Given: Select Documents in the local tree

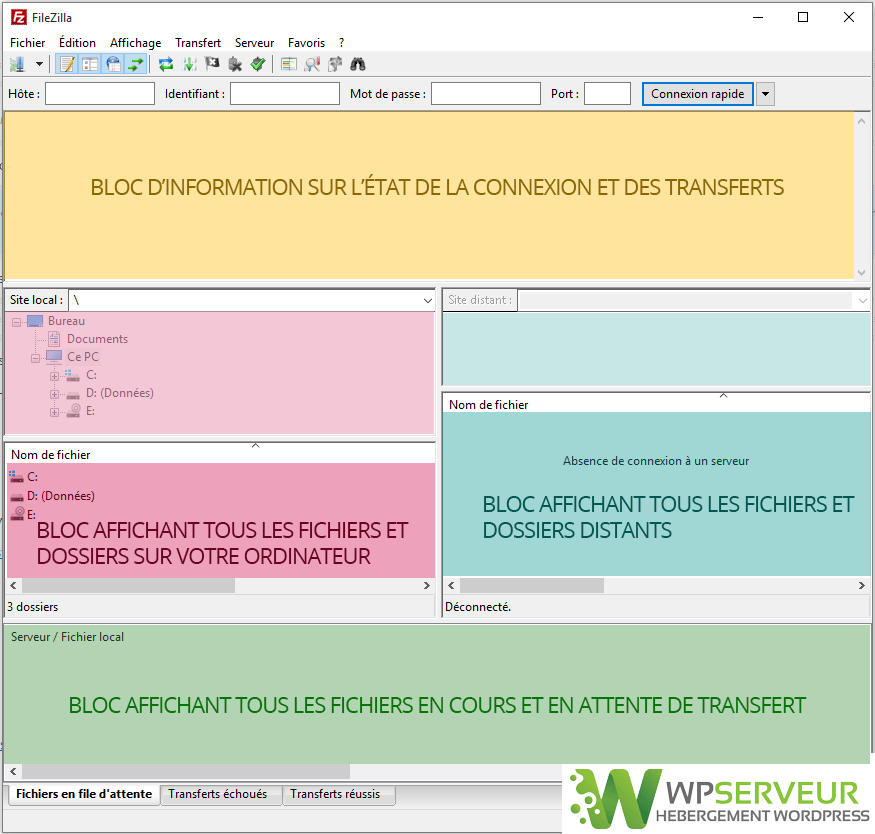Looking at the screenshot, I should [97, 339].
